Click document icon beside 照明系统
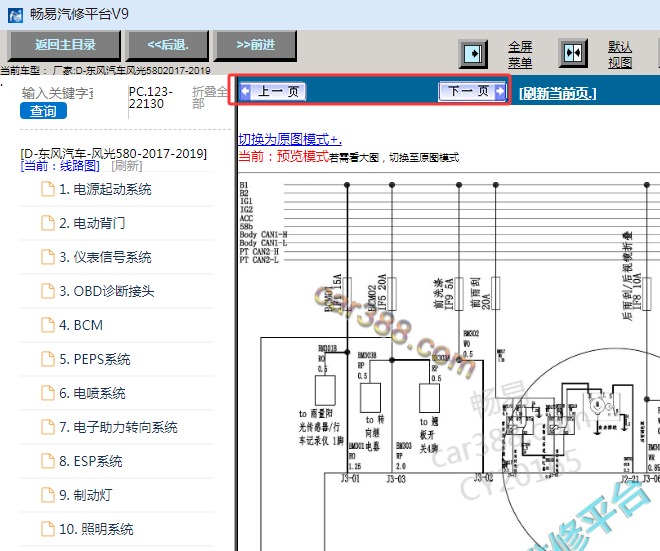 48,529
